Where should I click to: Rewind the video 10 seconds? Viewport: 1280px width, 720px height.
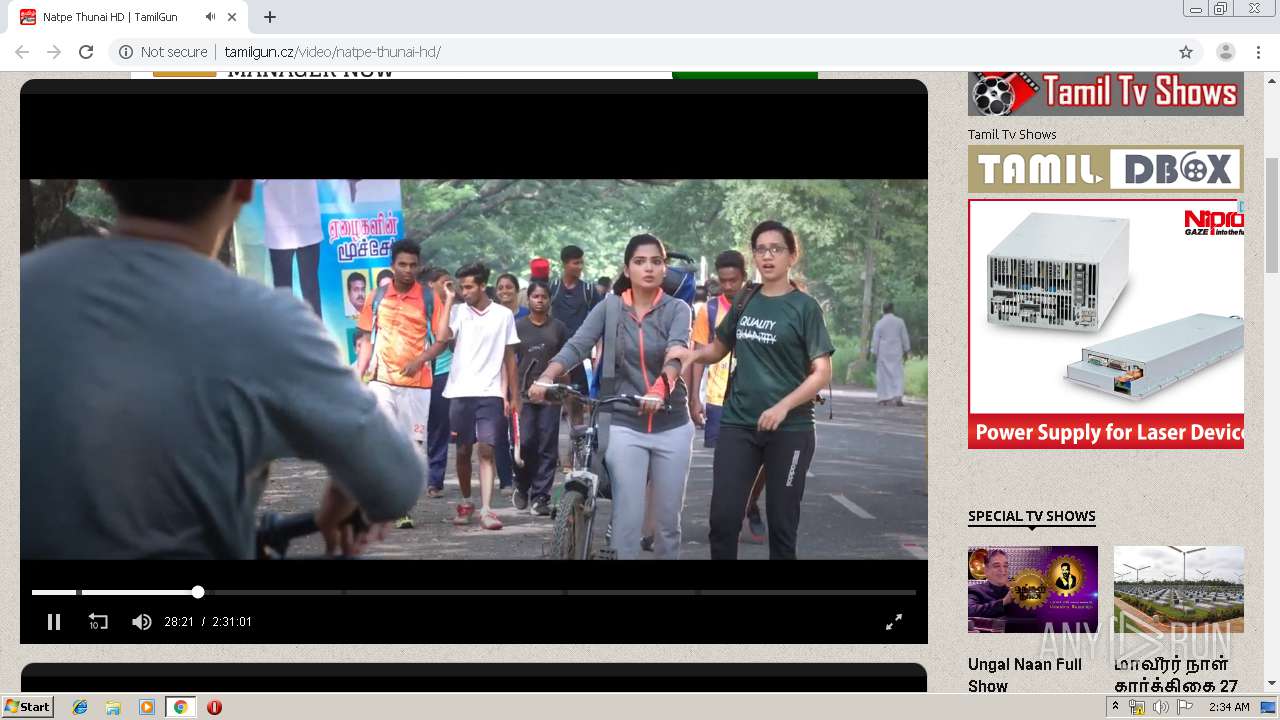[97, 622]
